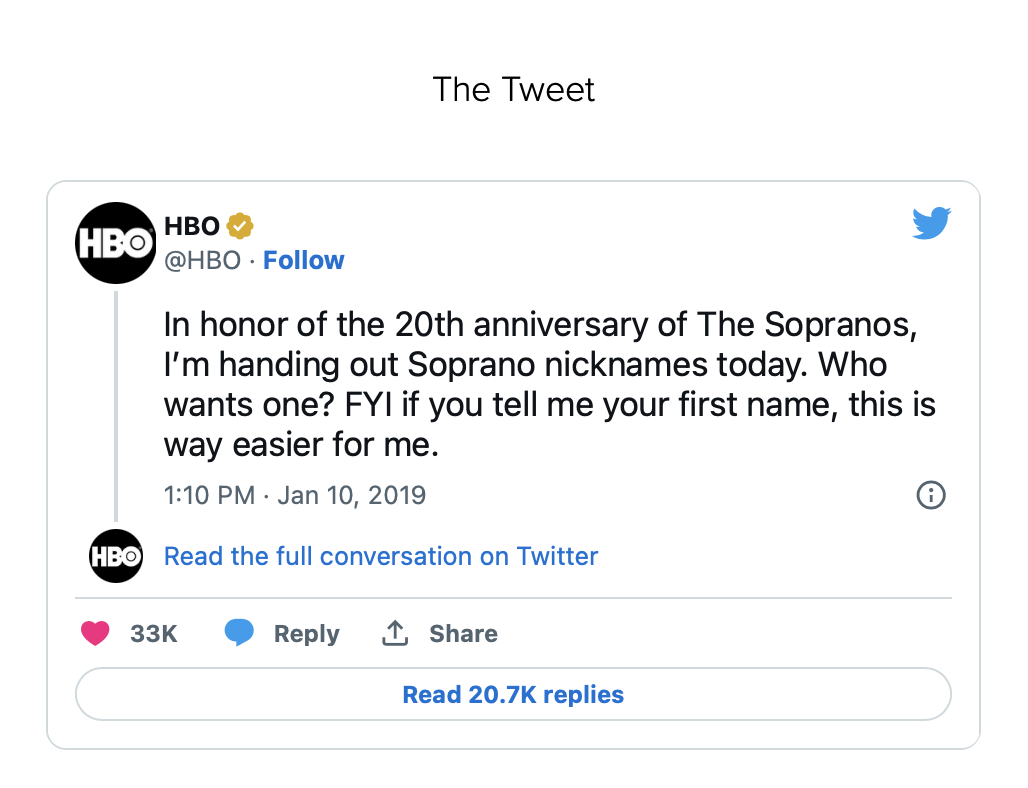Click 'The Tweet' heading above the card
The width and height of the screenshot is (1028, 788).
tap(514, 89)
